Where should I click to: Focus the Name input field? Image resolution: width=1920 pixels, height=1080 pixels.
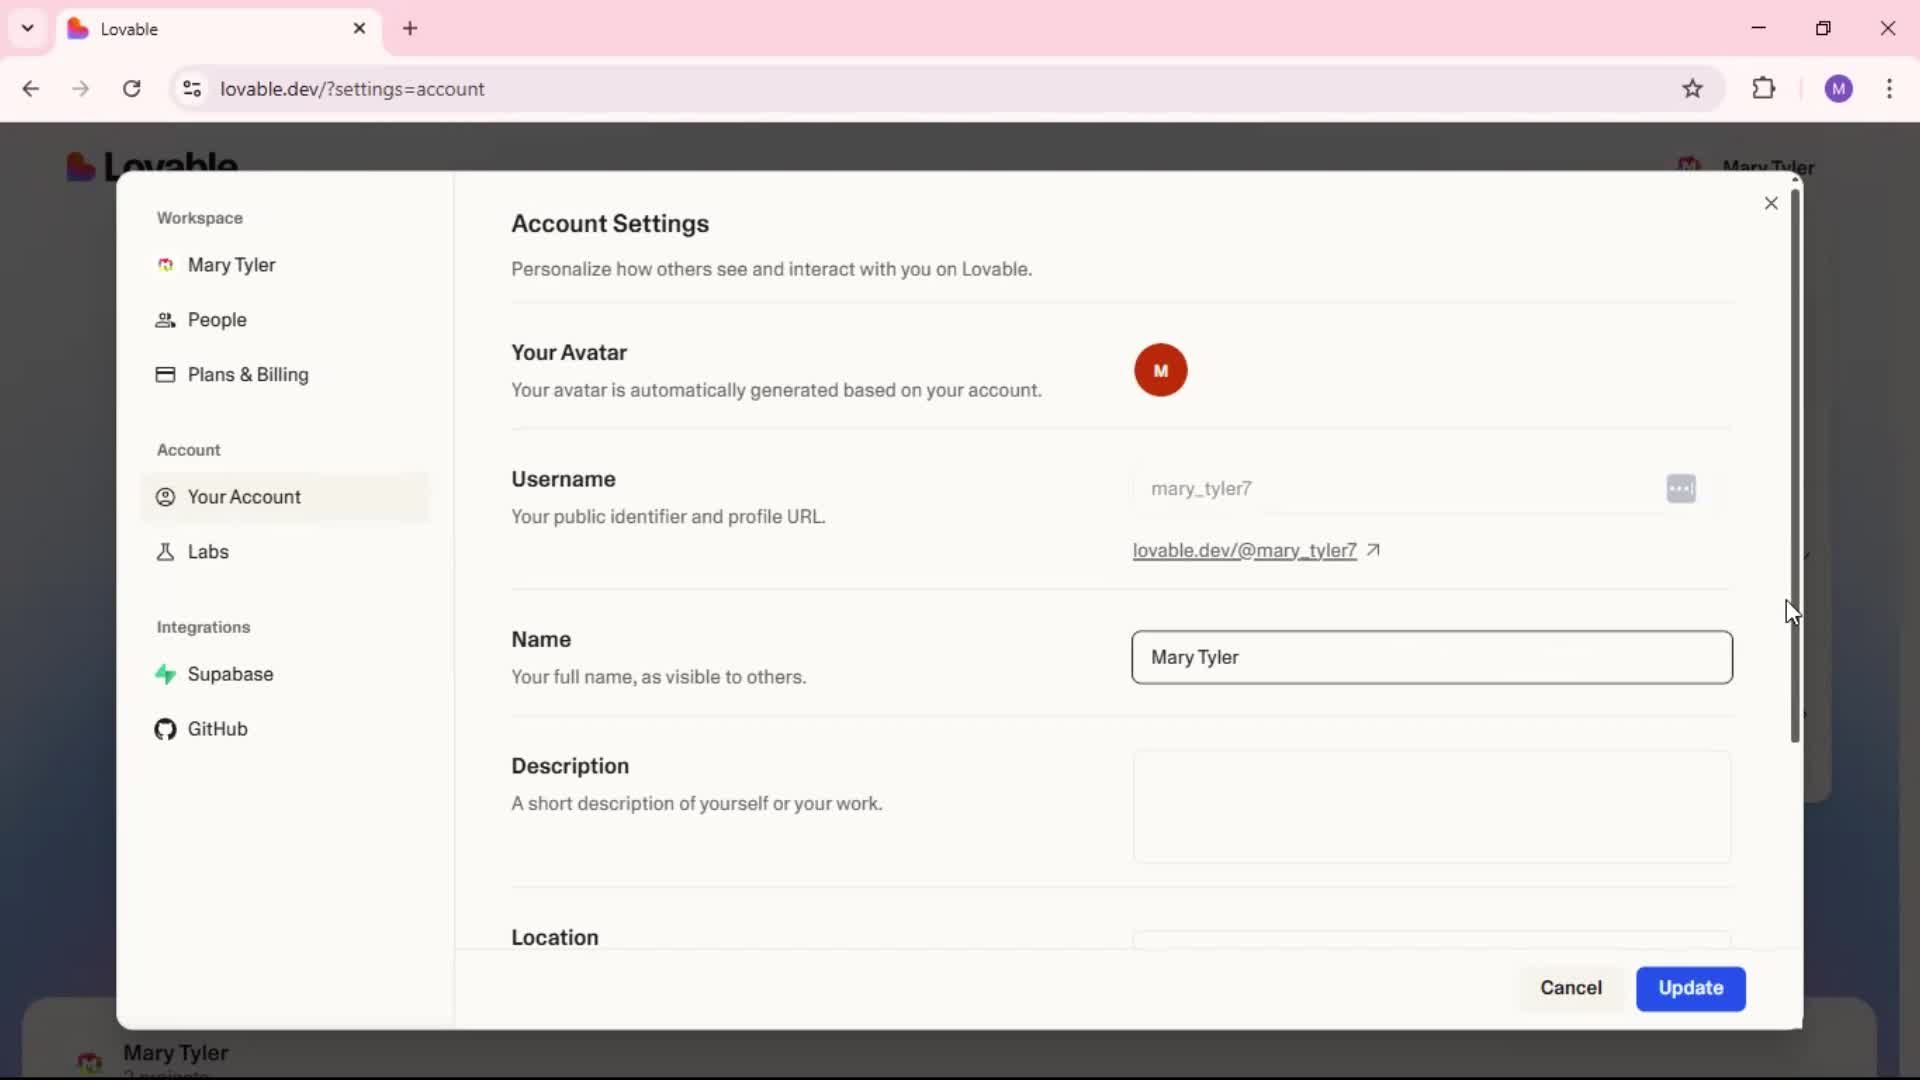1432,657
